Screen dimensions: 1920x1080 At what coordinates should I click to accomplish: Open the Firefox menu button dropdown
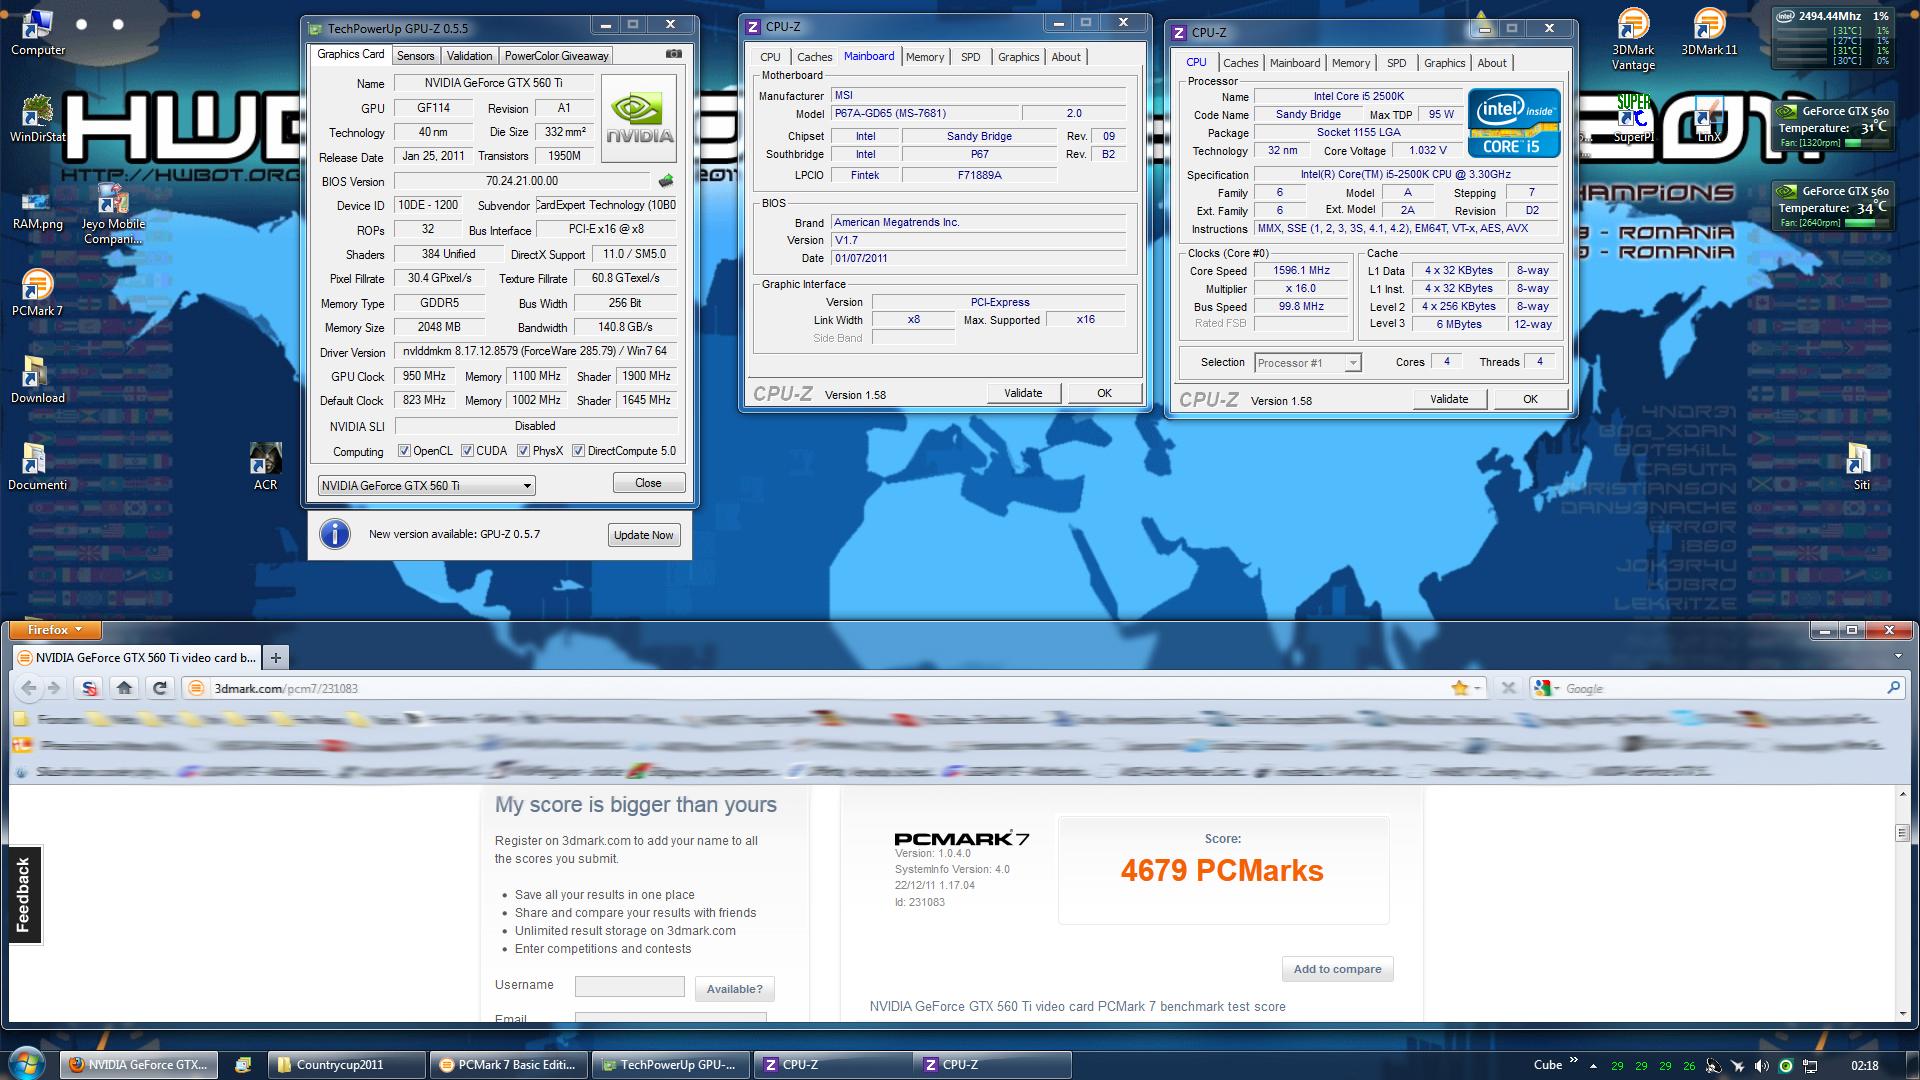click(x=55, y=630)
